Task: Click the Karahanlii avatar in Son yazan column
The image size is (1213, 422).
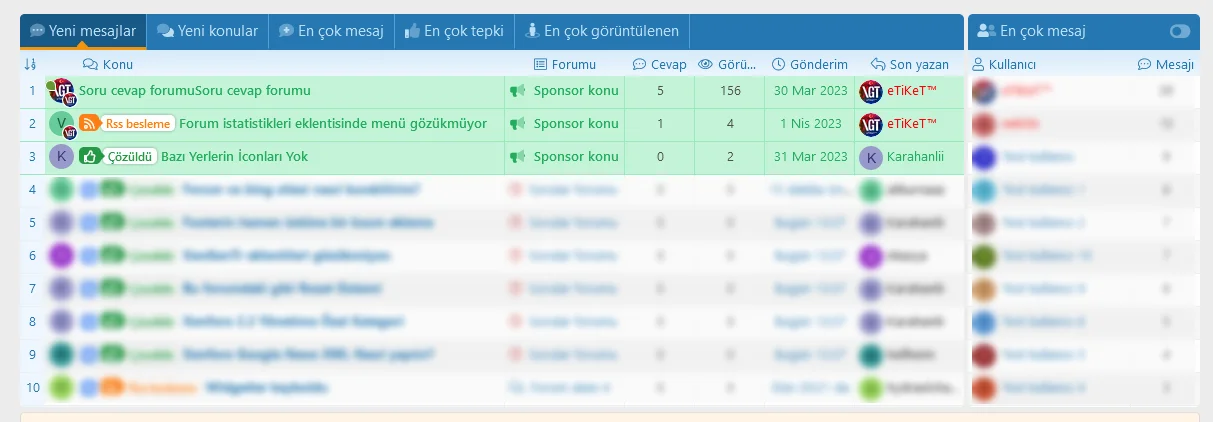Action: click(871, 157)
